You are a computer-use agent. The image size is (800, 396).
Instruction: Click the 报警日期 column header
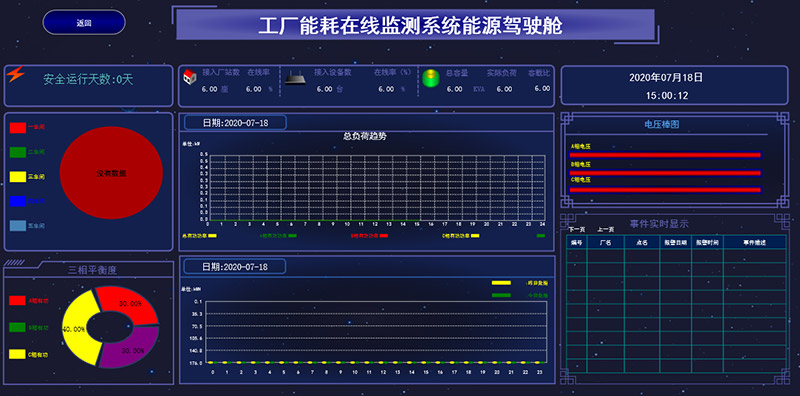click(x=676, y=243)
